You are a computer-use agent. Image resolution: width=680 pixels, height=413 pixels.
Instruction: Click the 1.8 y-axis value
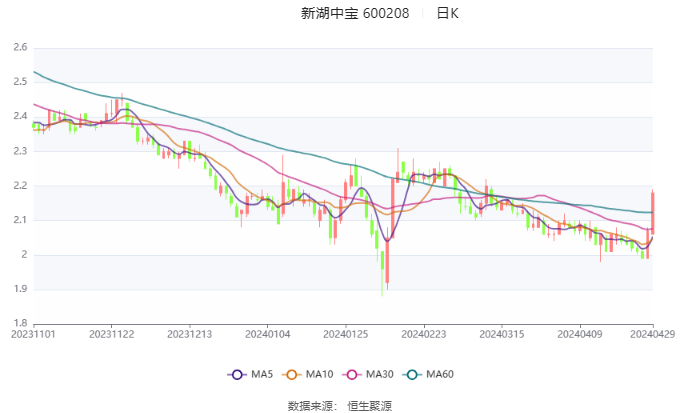tap(20, 323)
